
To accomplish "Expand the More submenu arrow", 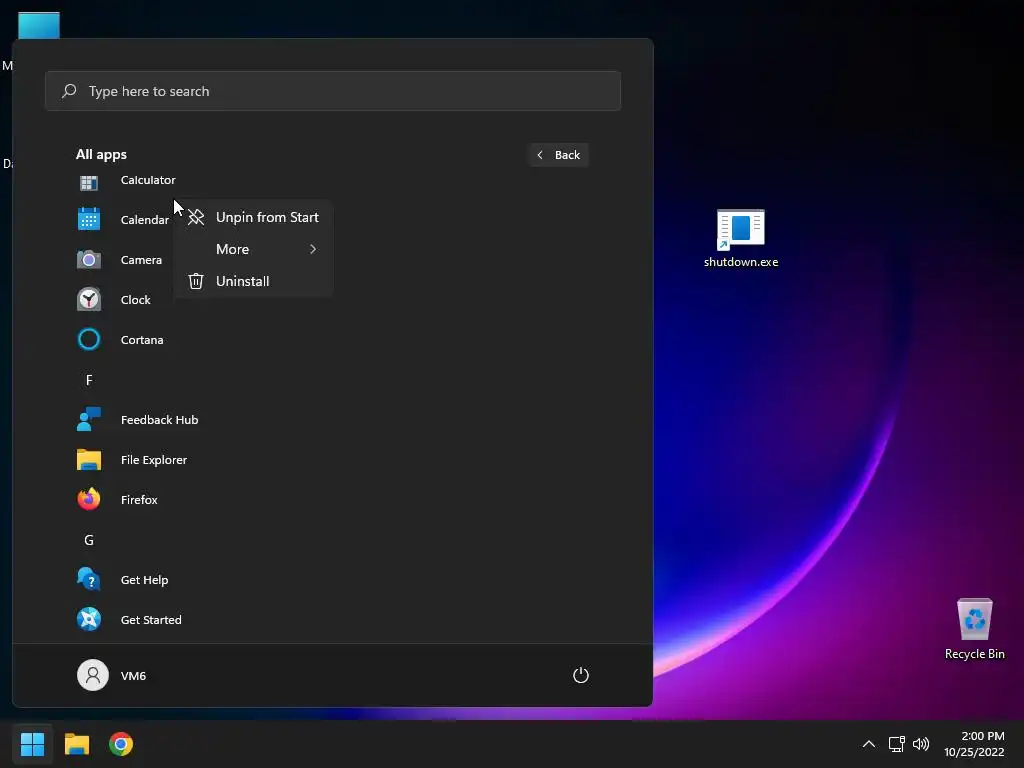I will tap(313, 249).
